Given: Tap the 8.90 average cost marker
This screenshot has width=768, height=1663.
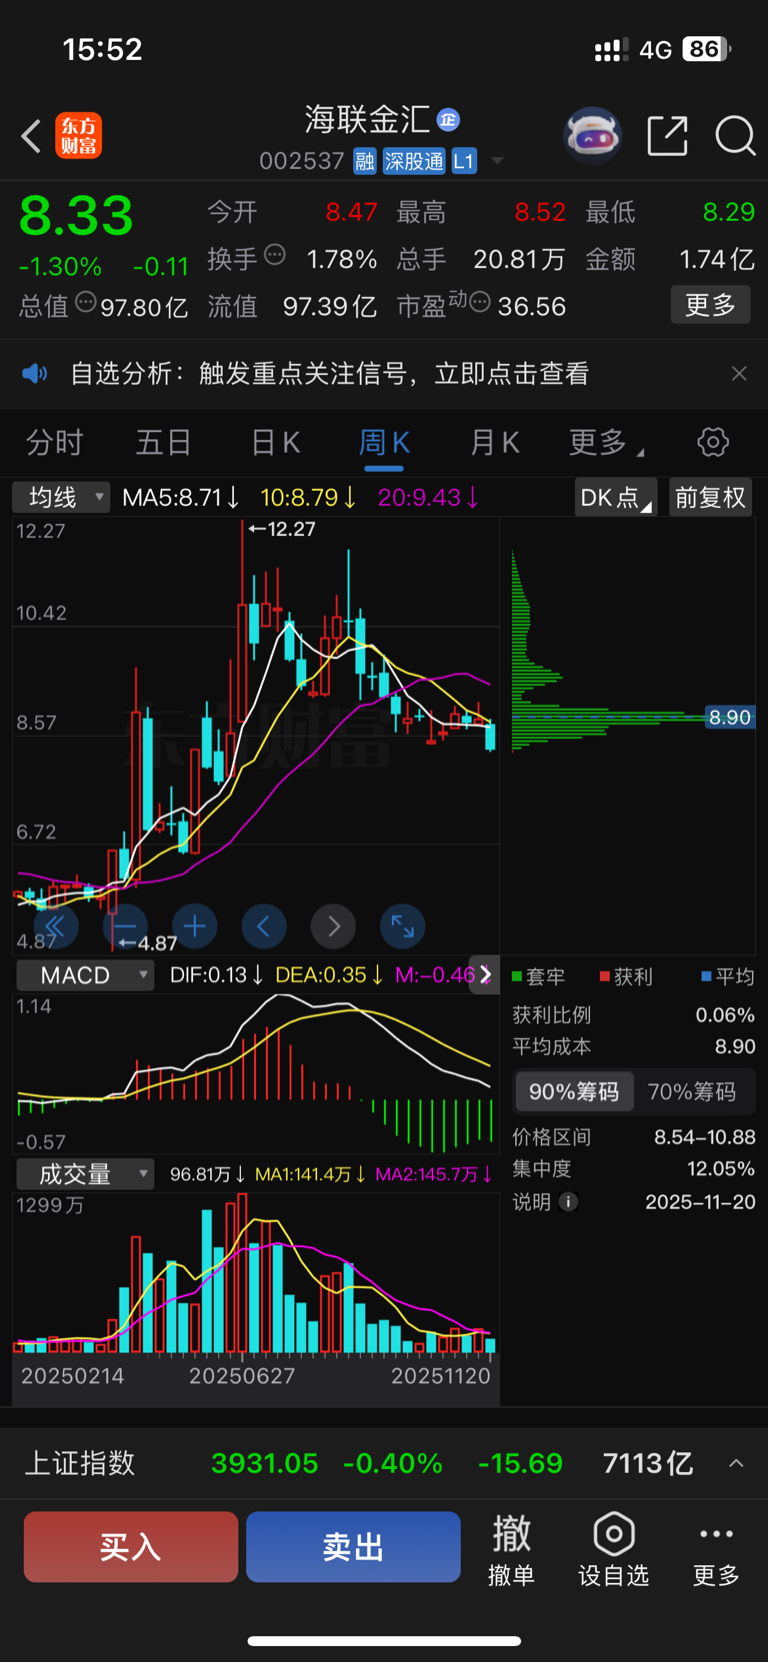Looking at the screenshot, I should [730, 717].
